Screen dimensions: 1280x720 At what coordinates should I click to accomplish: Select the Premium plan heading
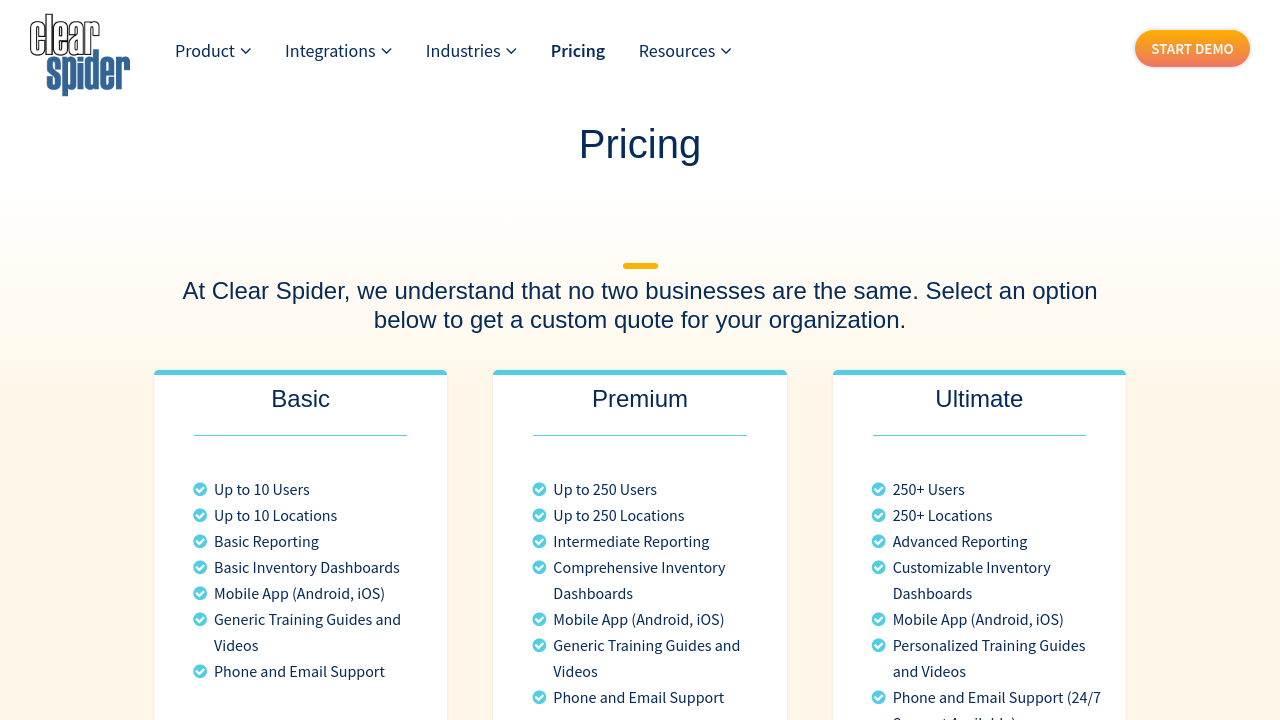tap(640, 399)
